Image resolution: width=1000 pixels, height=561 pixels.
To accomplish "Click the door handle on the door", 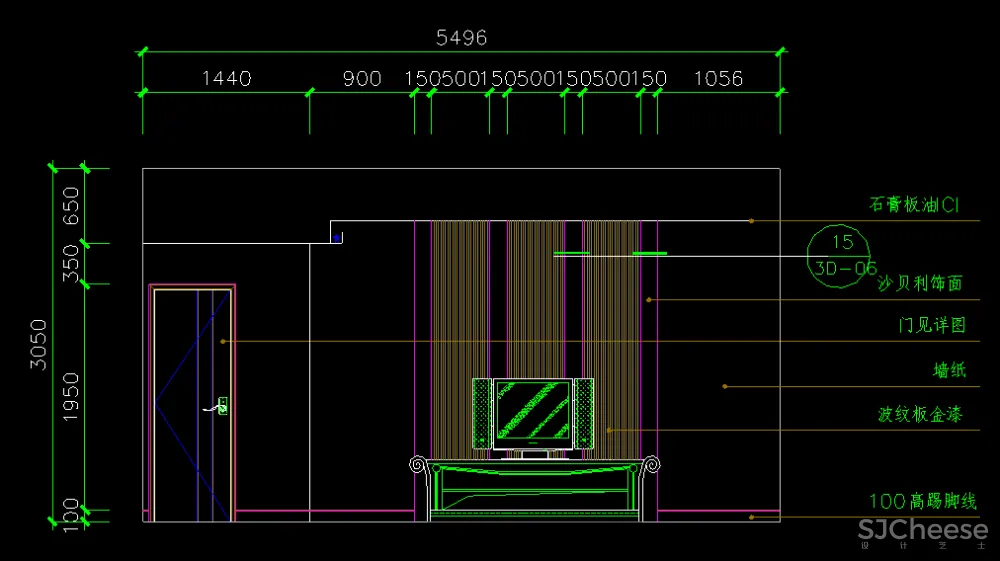I will coord(220,406).
